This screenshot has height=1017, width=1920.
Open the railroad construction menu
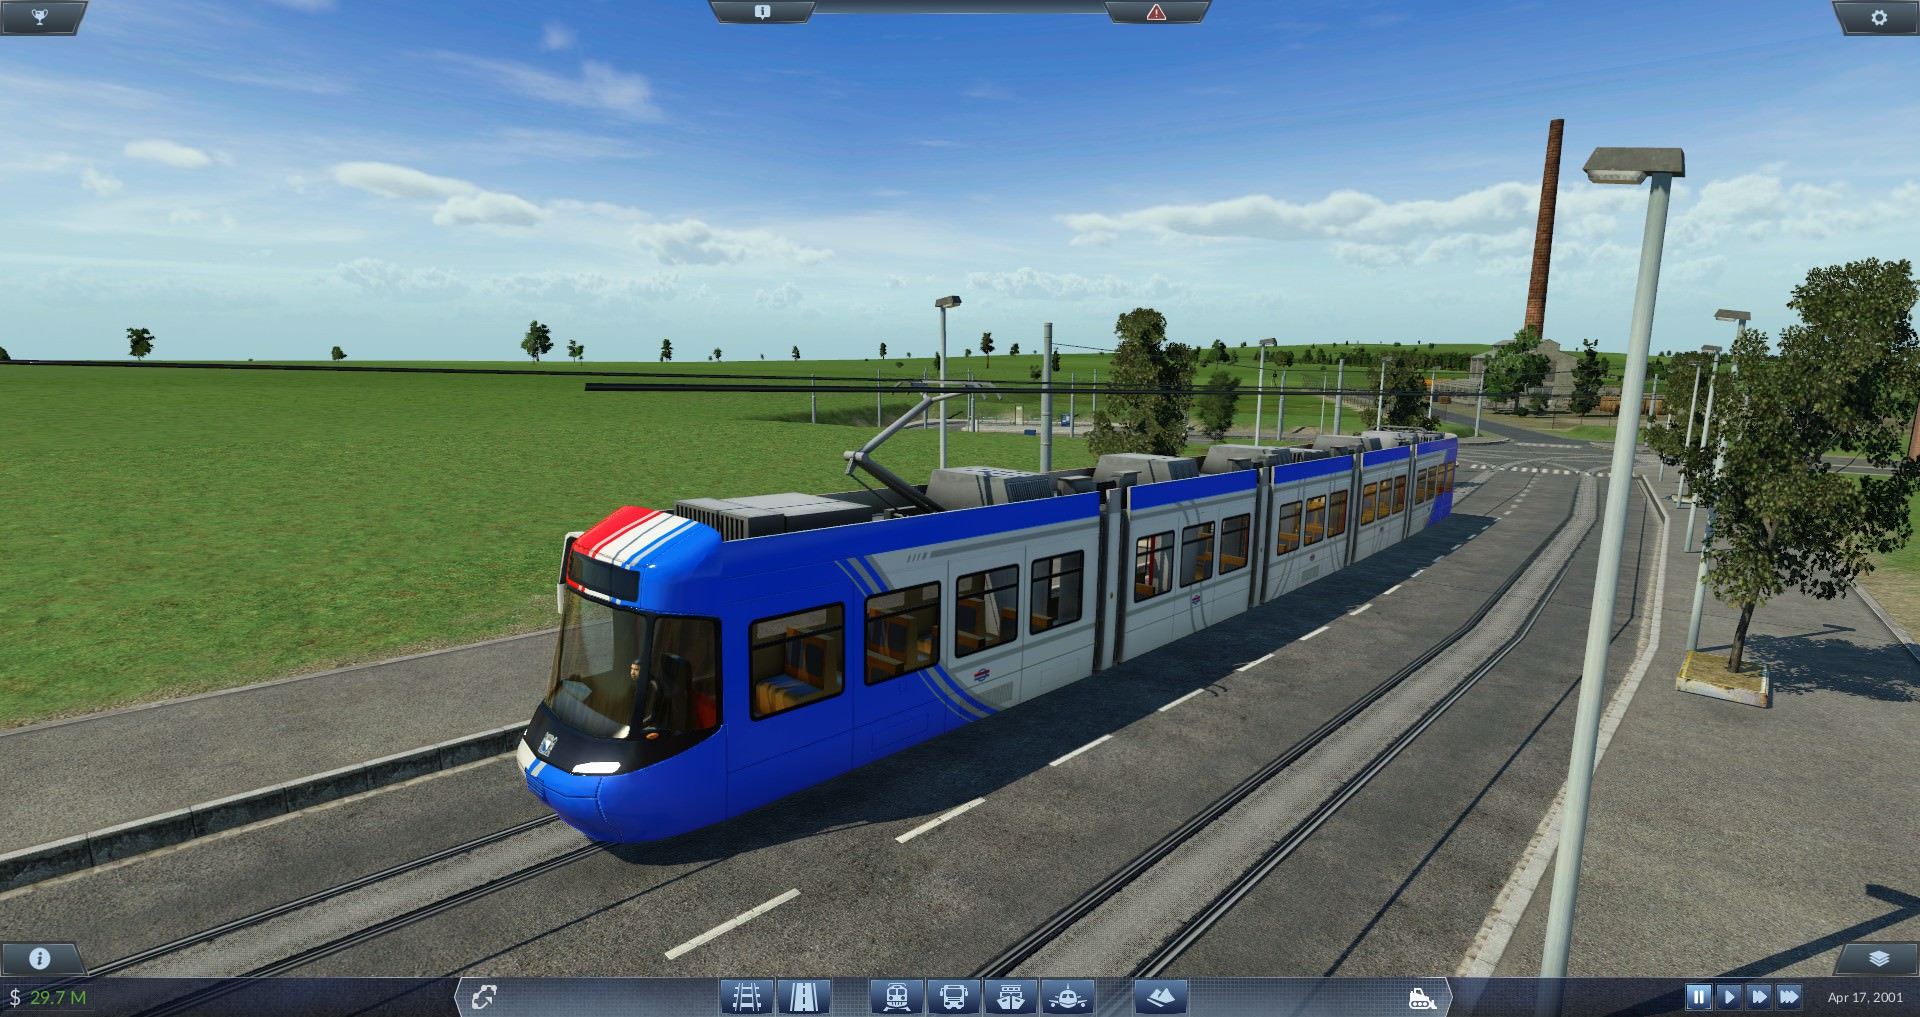pos(747,997)
